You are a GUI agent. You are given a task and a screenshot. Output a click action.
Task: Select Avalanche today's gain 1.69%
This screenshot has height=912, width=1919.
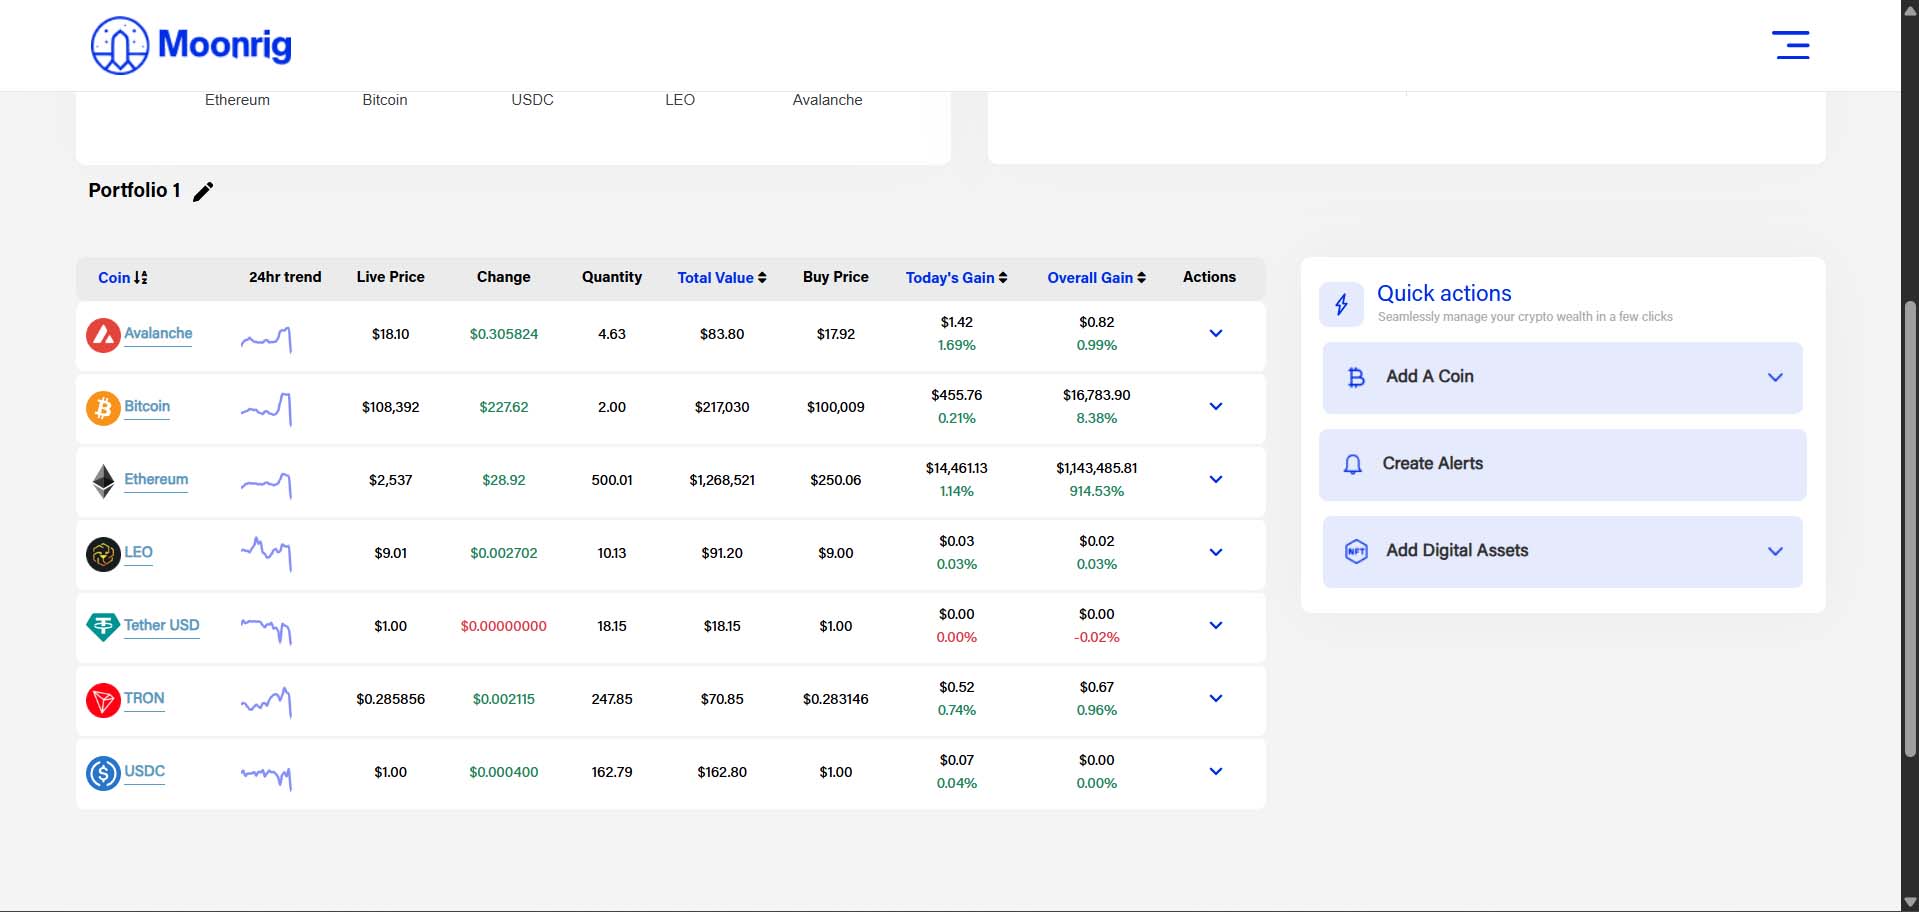pos(956,345)
